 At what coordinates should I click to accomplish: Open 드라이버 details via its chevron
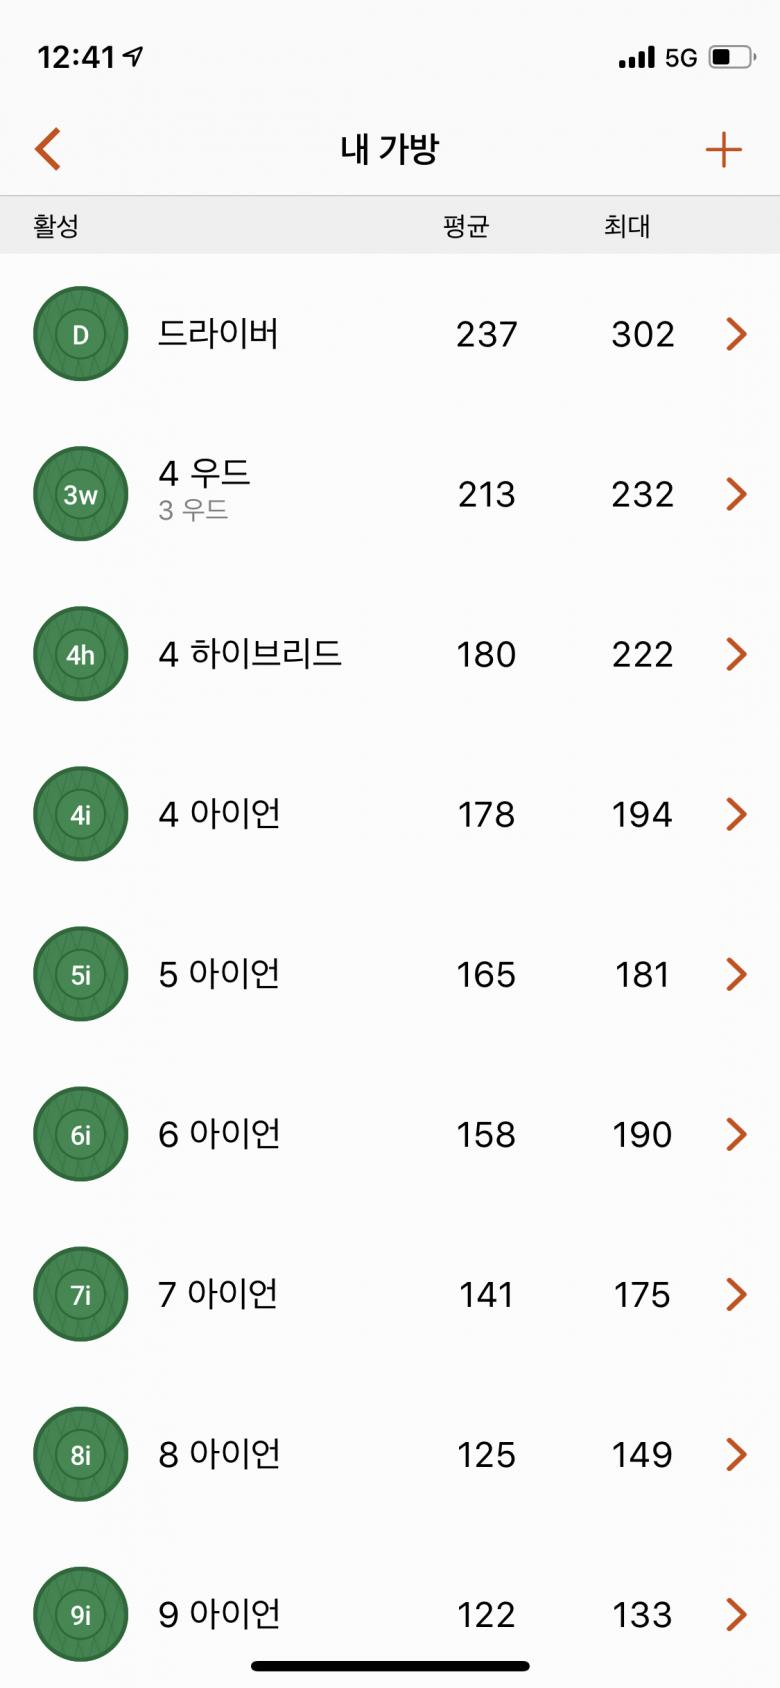736,334
